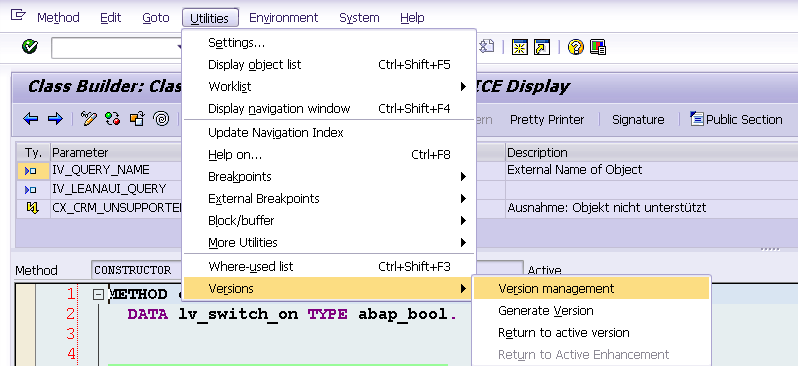Toggle Display/Change with the pencil icon
The image size is (798, 366).
click(x=88, y=119)
